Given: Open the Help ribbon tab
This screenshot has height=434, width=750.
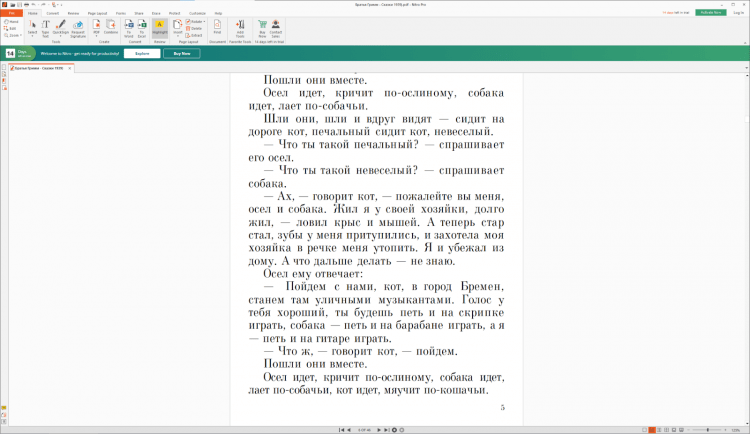Looking at the screenshot, I should 218,13.
